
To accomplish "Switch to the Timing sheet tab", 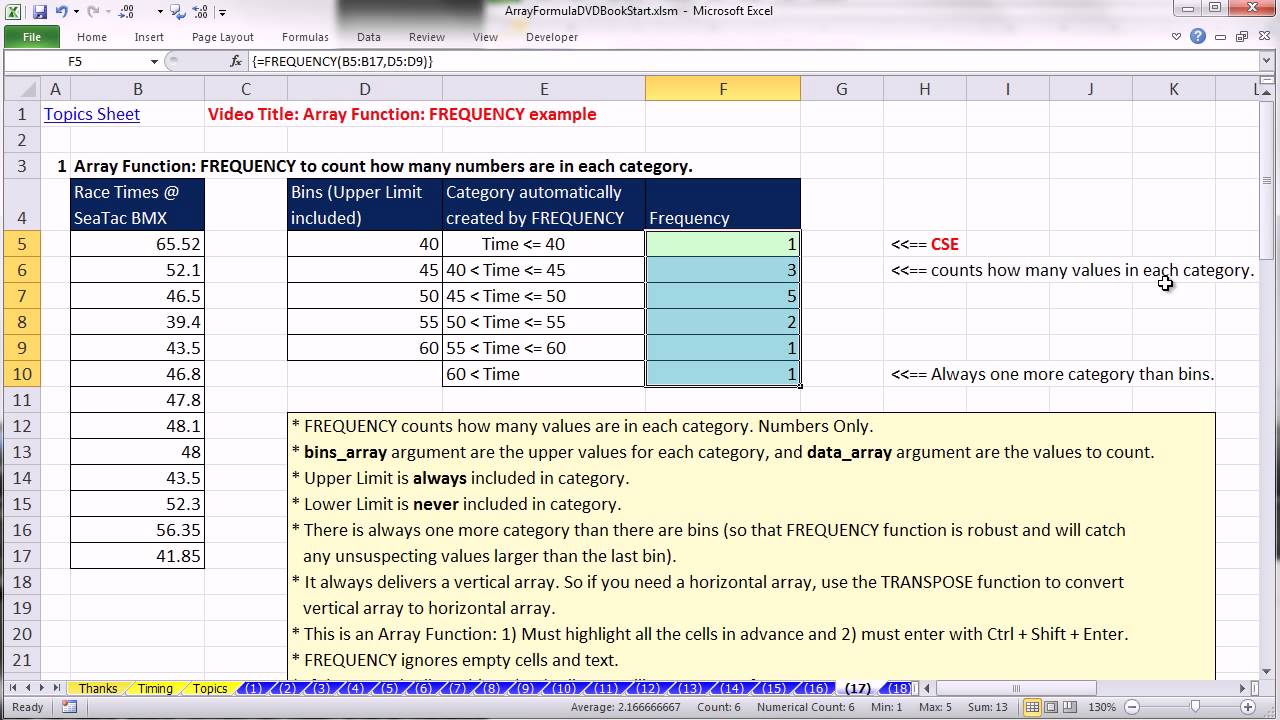I will (x=155, y=689).
